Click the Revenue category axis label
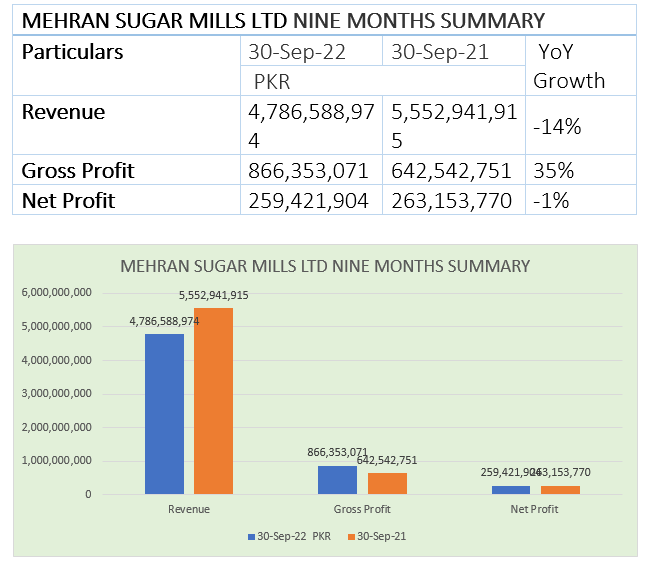 [189, 509]
